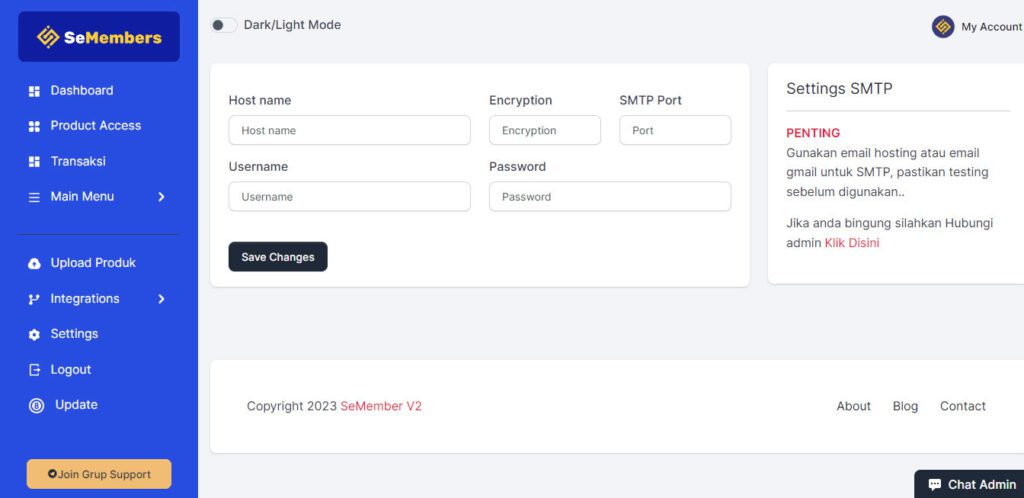
Task: Follow the Klik Disini link
Action: pos(852,243)
